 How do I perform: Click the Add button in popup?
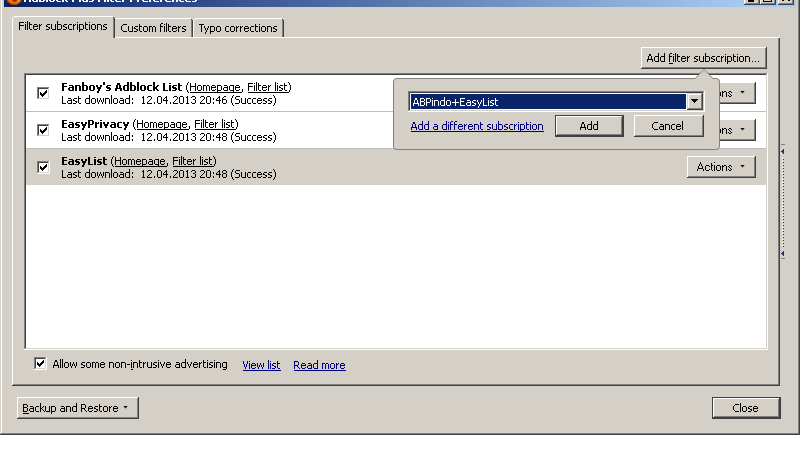pyautogui.click(x=589, y=126)
